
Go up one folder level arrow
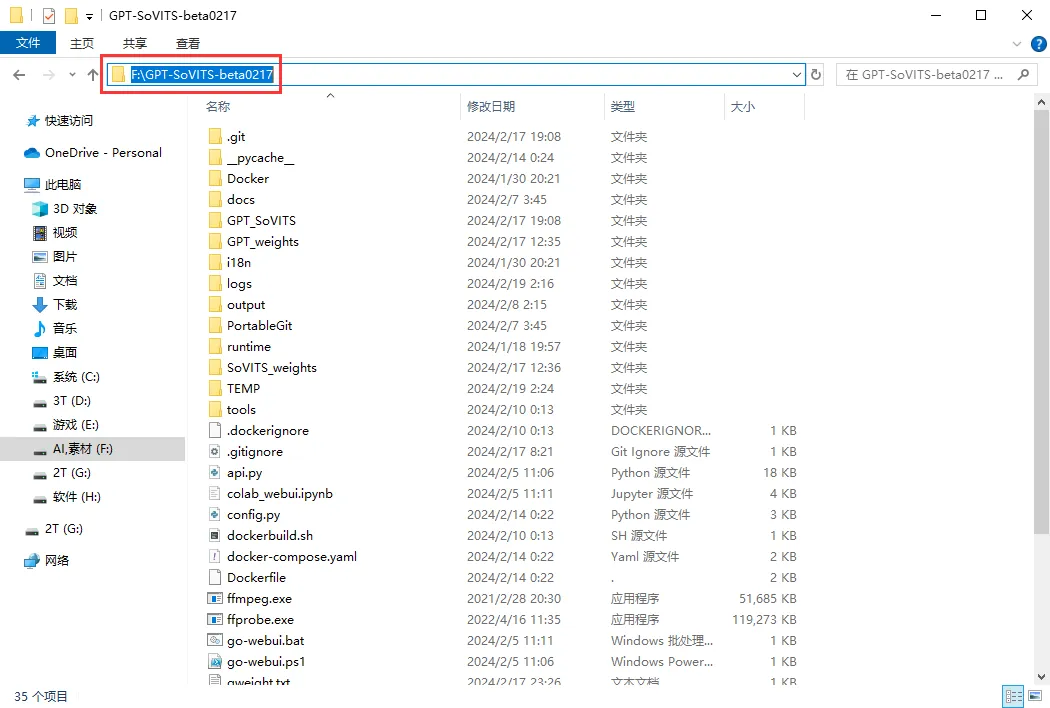[93, 75]
